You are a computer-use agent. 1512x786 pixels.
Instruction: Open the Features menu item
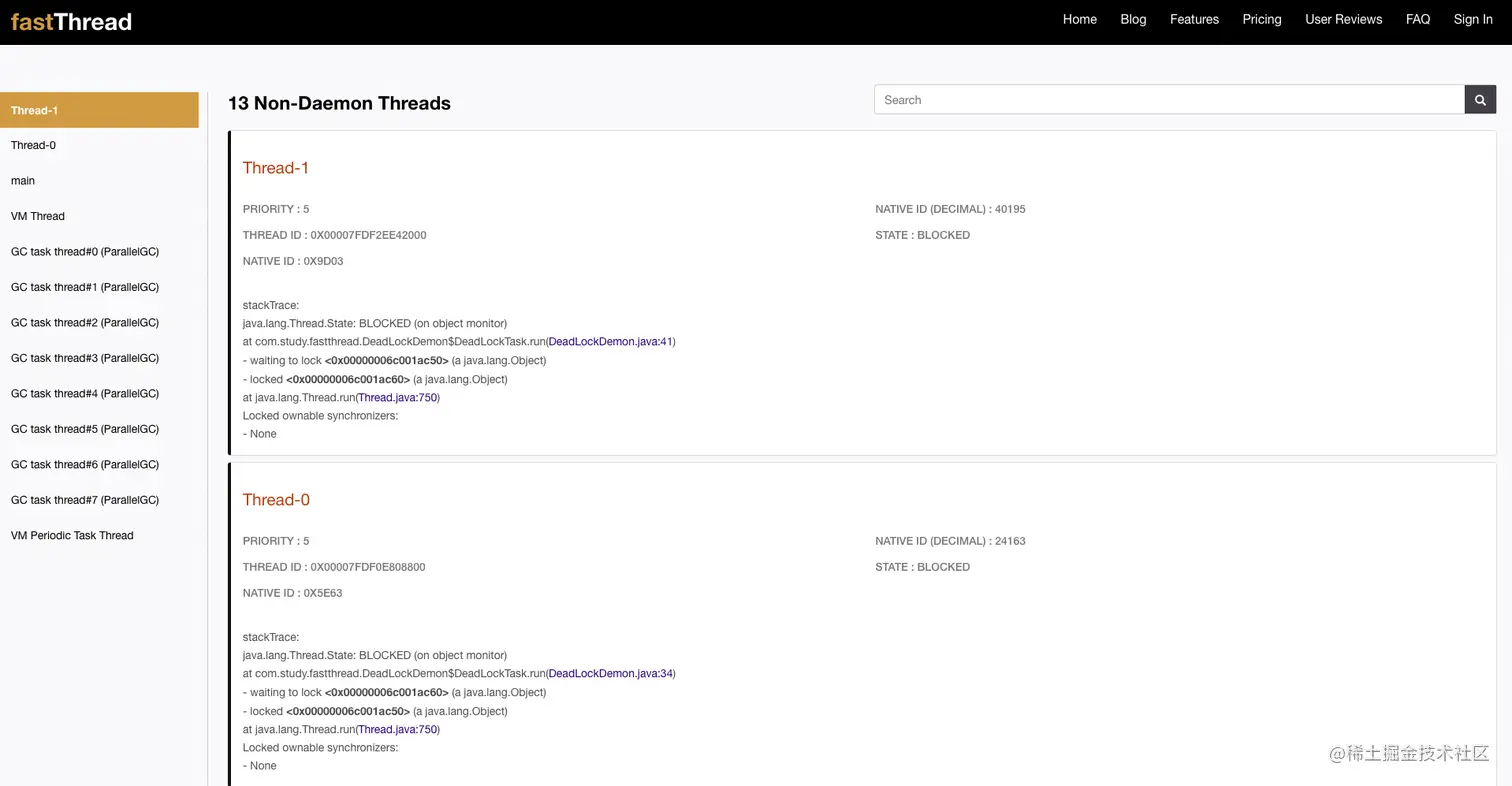click(x=1194, y=19)
